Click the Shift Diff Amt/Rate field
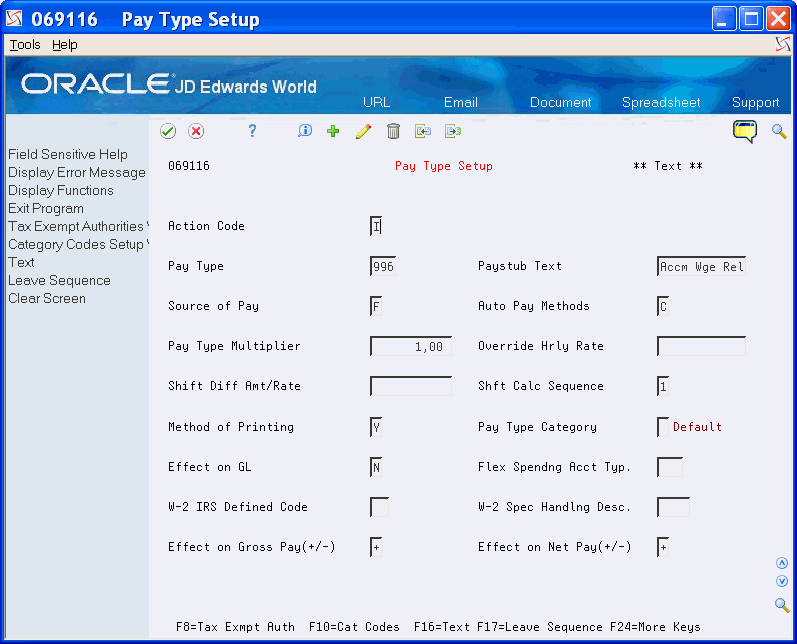Image resolution: width=797 pixels, height=644 pixels. (411, 387)
